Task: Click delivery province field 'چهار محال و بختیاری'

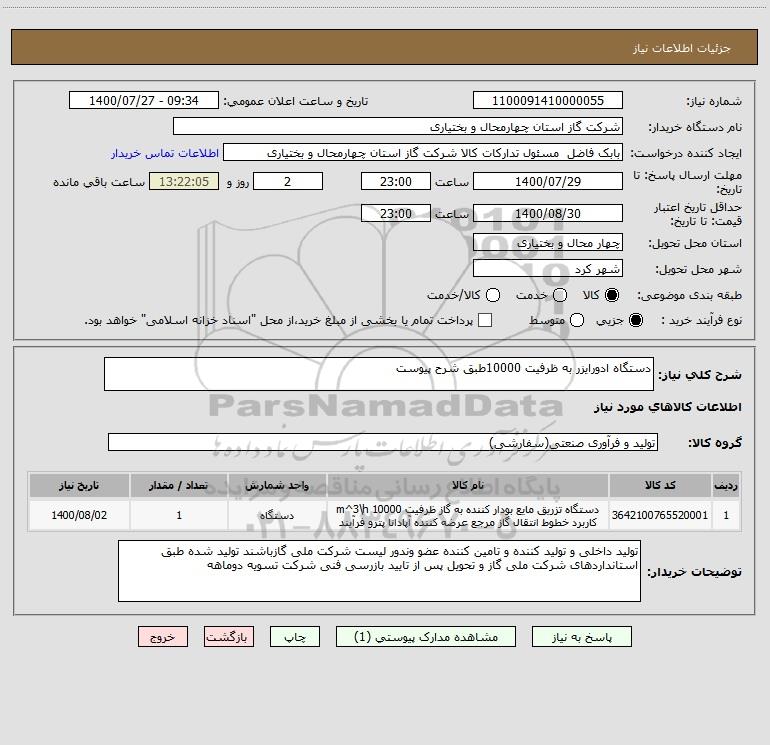Action: click(x=548, y=242)
